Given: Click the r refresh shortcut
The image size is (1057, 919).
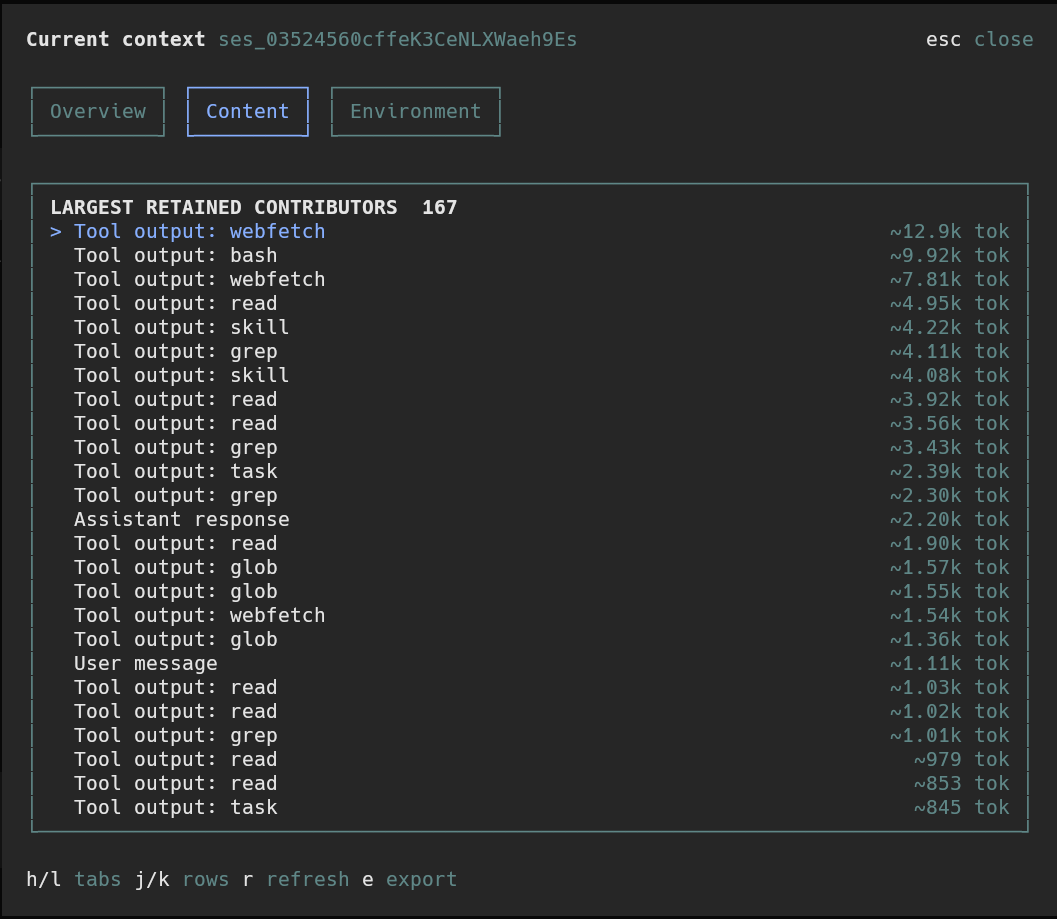Looking at the screenshot, I should pos(296,879).
